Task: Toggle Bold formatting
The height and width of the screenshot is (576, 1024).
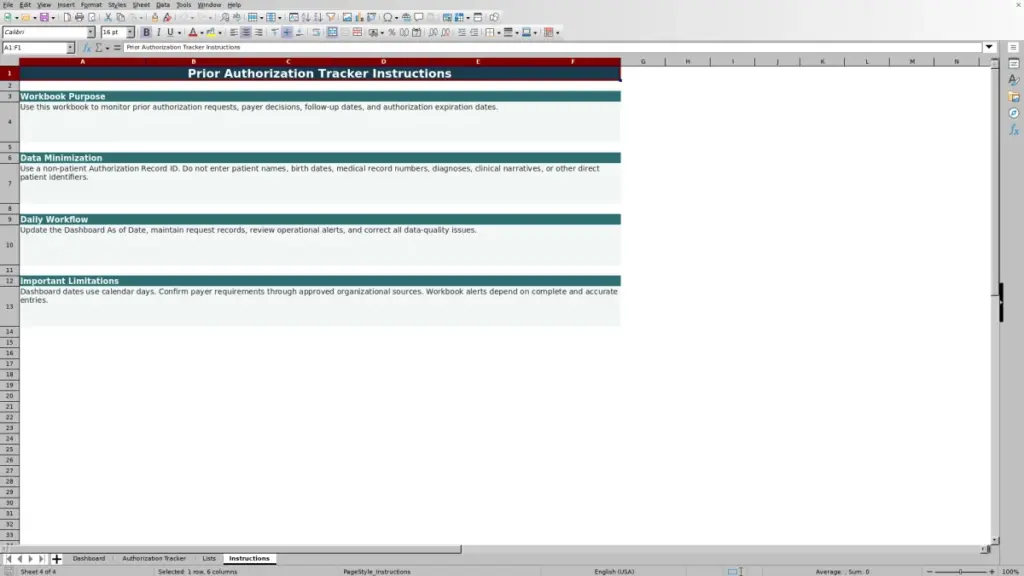Action: (146, 33)
